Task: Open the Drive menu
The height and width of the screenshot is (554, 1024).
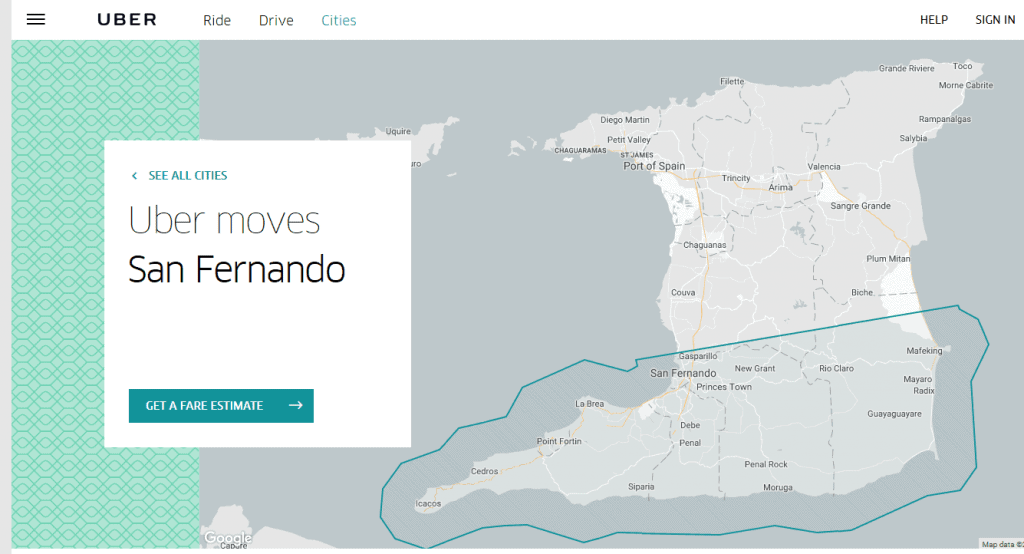Action: [276, 20]
